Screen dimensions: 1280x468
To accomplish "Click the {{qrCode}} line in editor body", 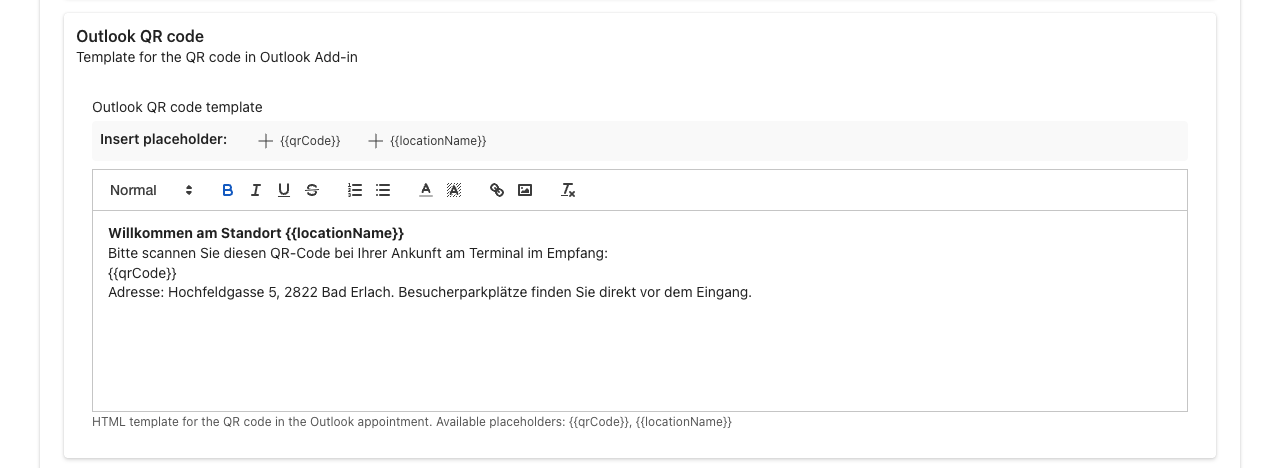I will coord(142,273).
